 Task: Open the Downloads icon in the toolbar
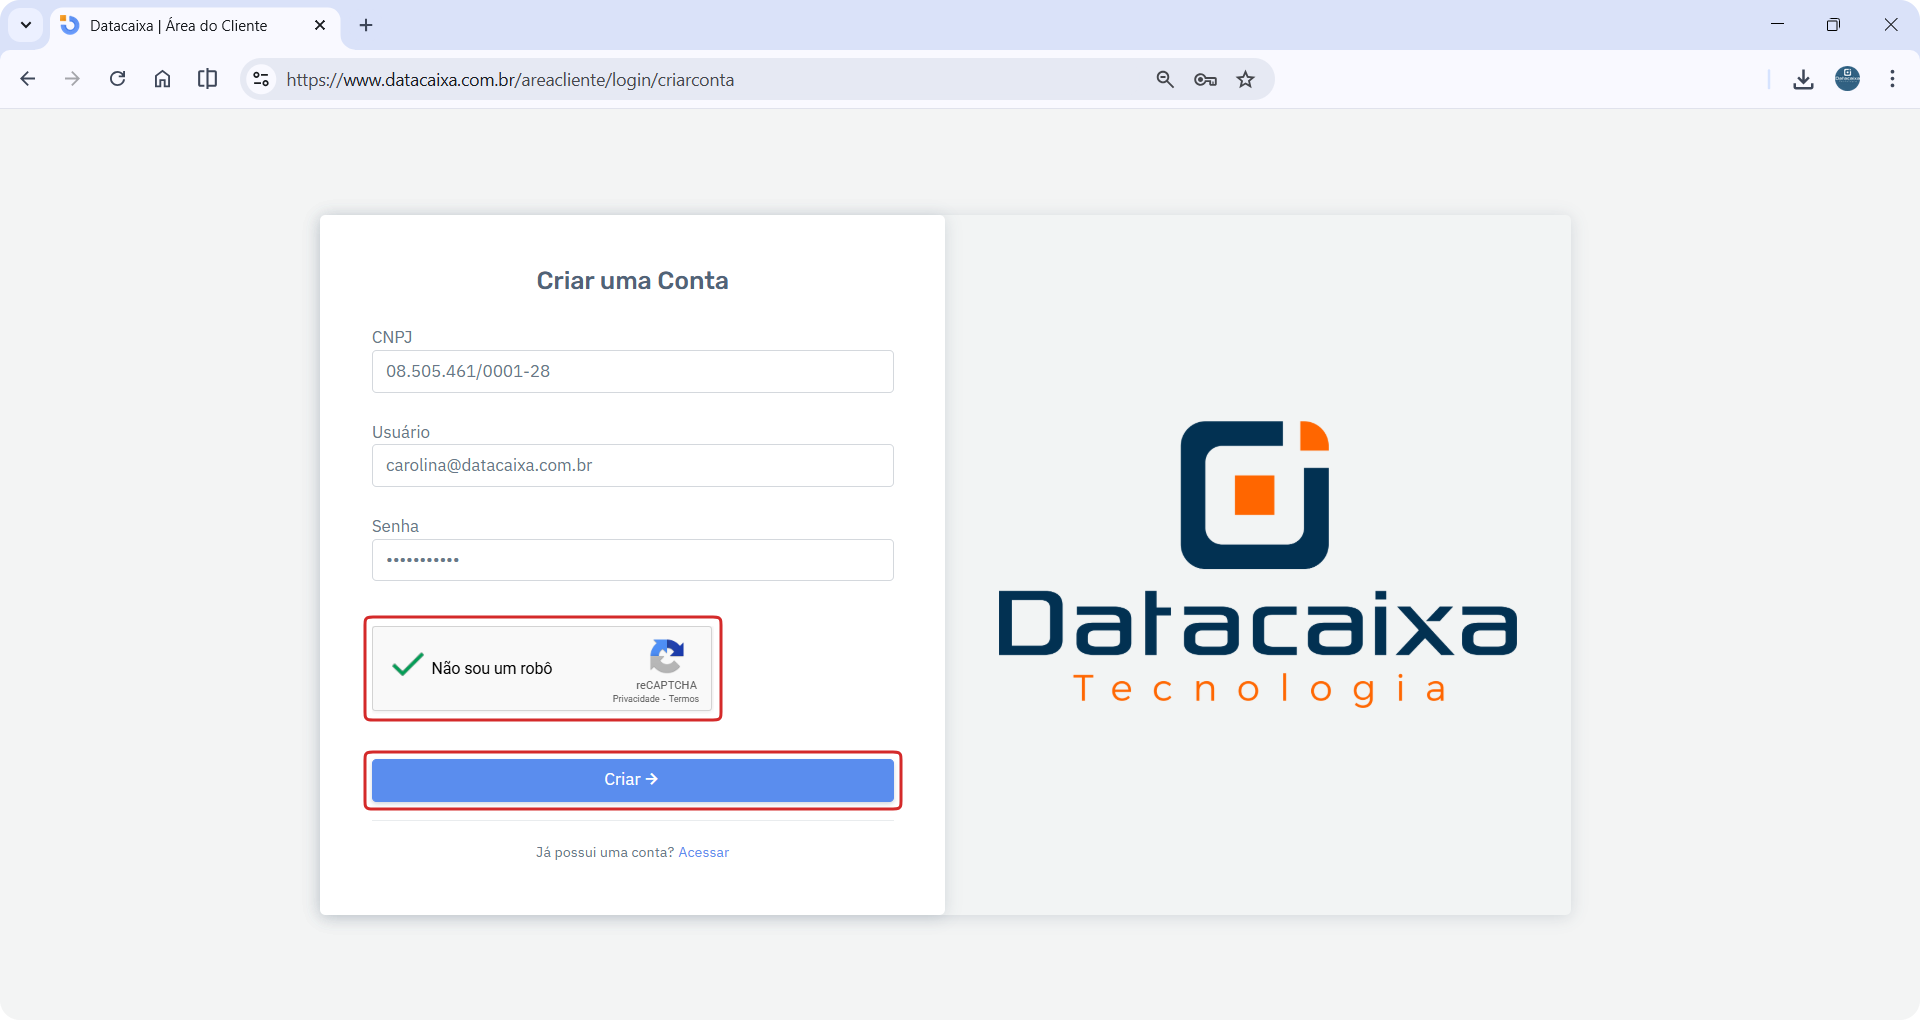coord(1803,79)
